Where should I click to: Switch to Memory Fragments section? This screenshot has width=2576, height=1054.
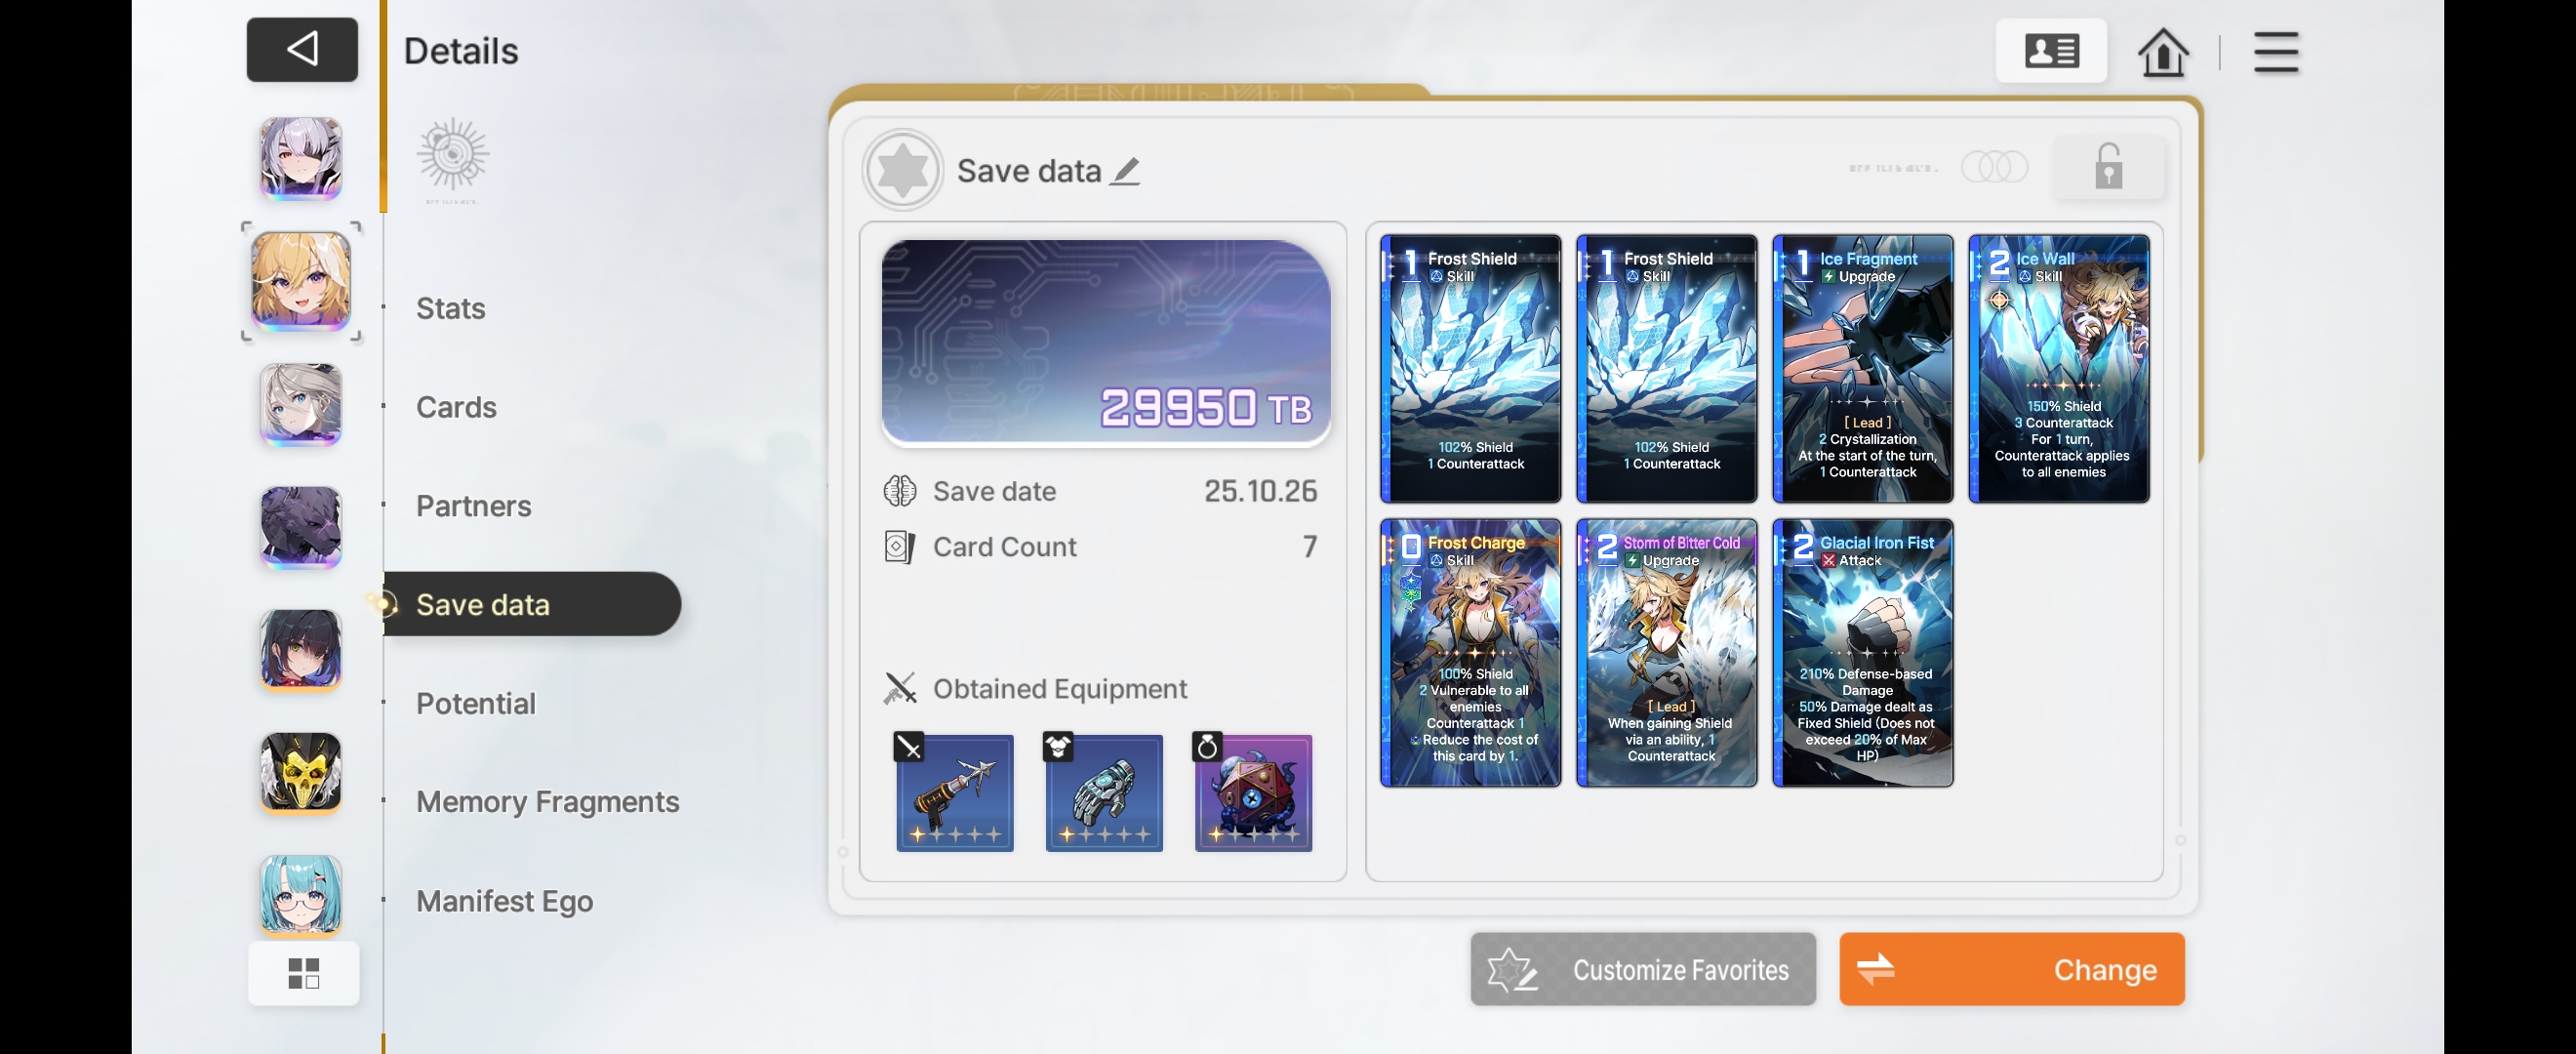[547, 802]
